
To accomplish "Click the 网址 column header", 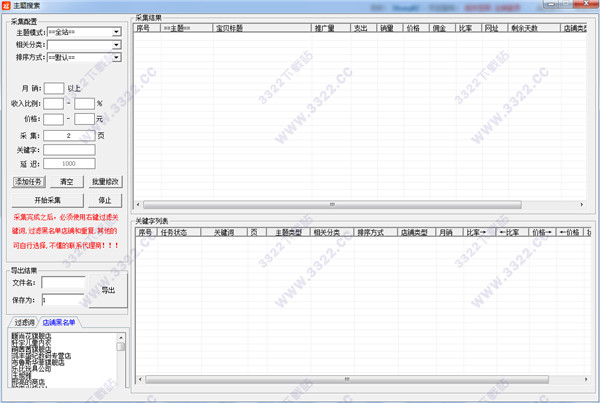I will pyautogui.click(x=495, y=28).
